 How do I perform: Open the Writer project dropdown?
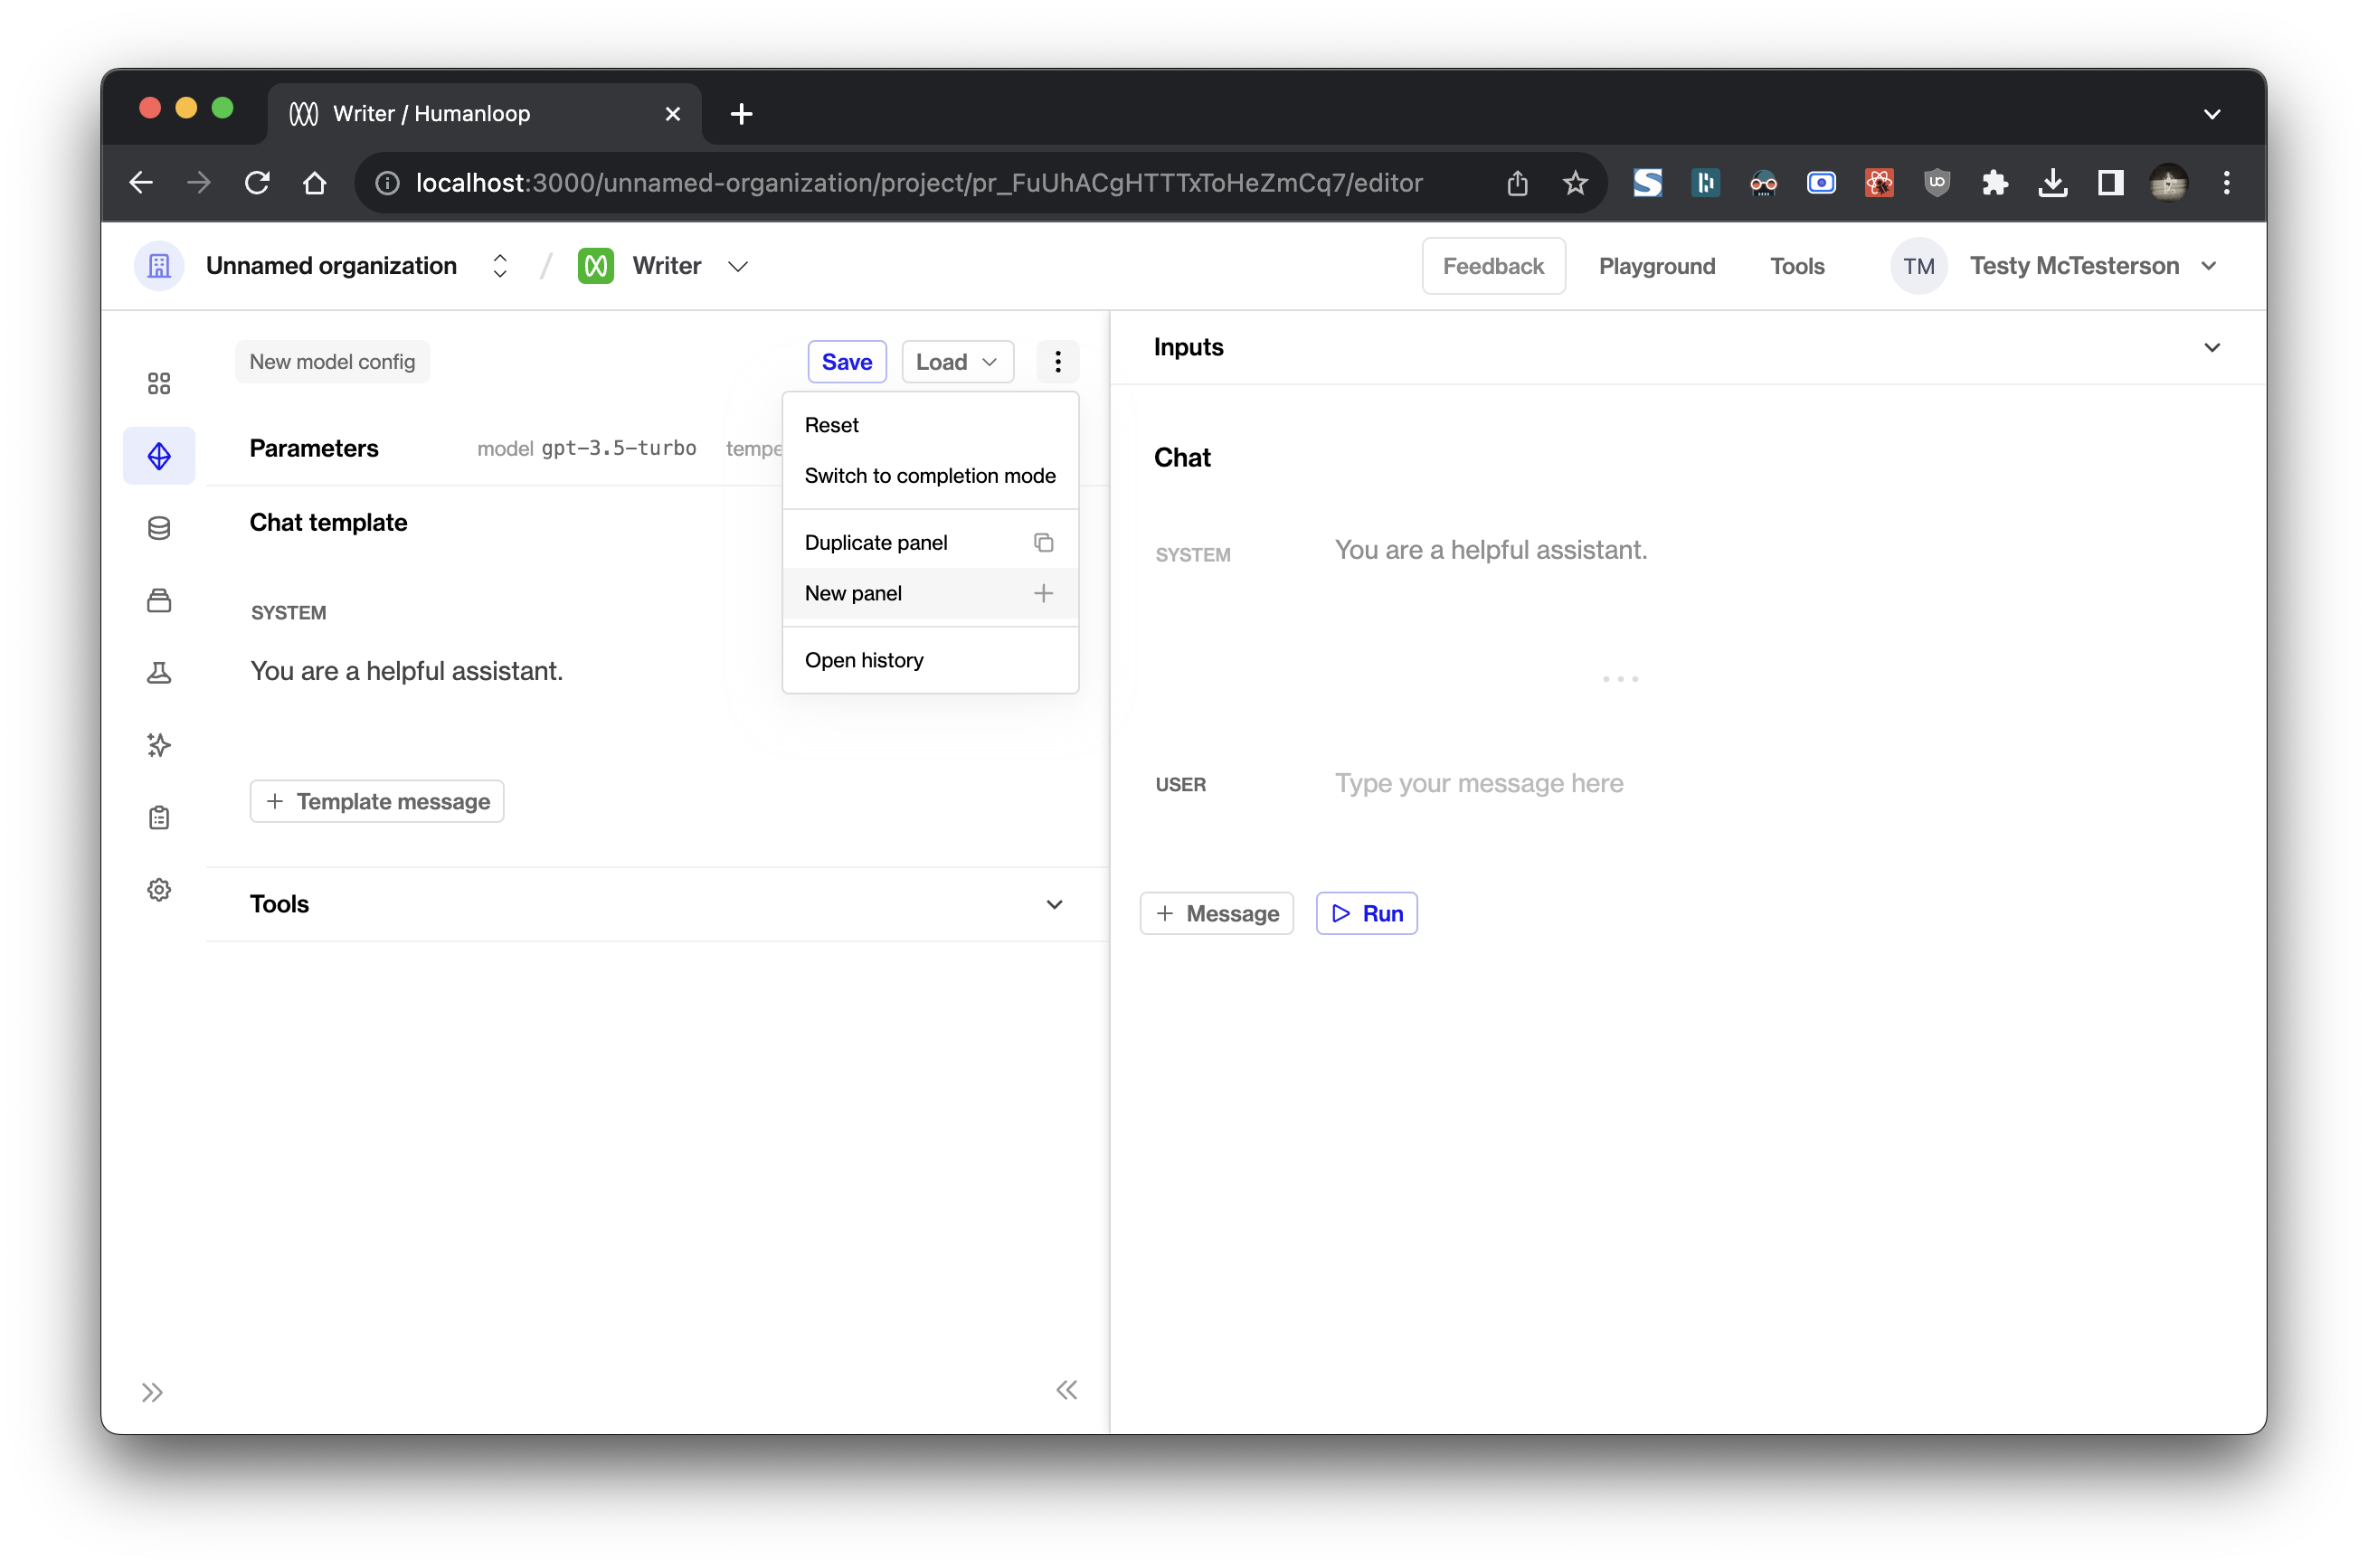pos(738,266)
